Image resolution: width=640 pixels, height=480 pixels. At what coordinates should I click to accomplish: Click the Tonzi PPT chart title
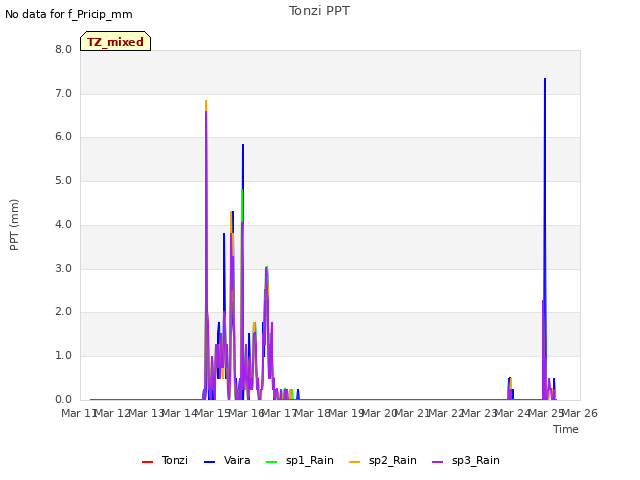pyautogui.click(x=319, y=11)
